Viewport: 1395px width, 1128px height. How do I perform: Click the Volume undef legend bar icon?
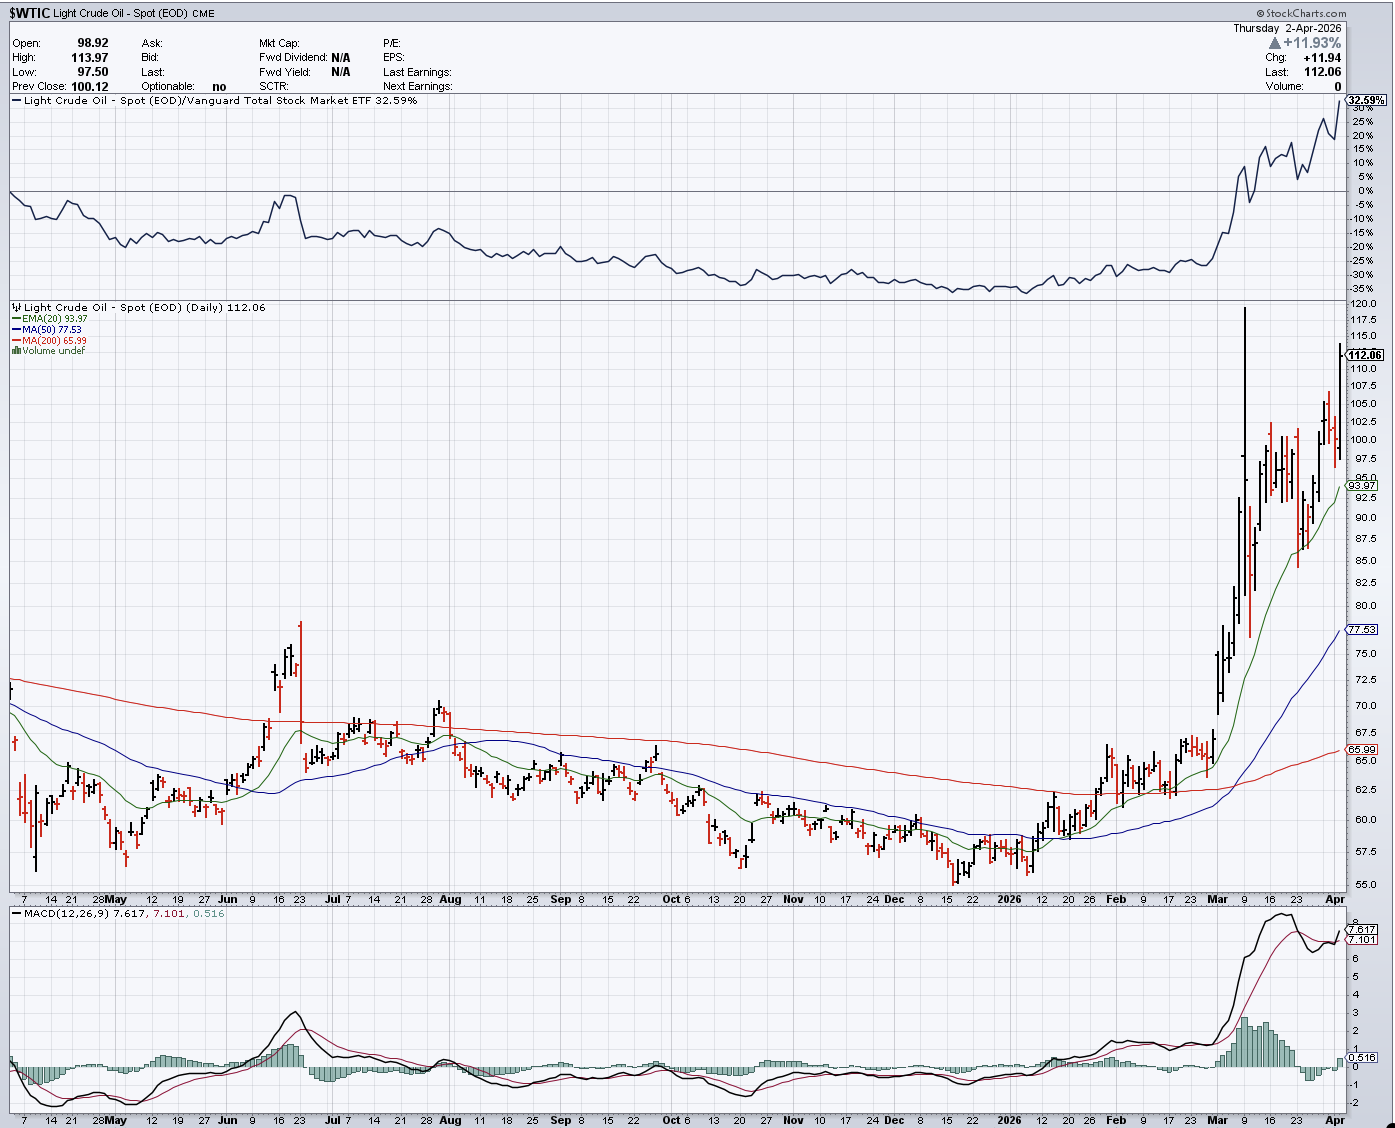click(17, 351)
